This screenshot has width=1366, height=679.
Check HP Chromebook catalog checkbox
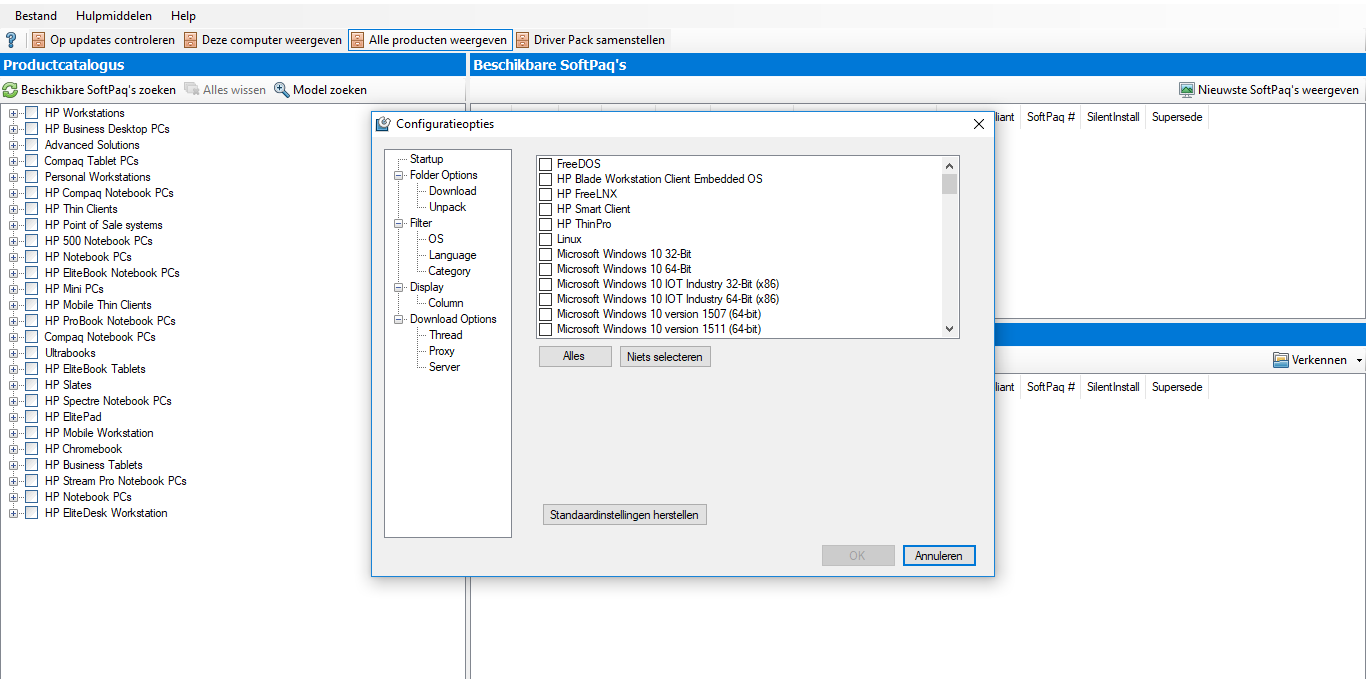(x=32, y=449)
